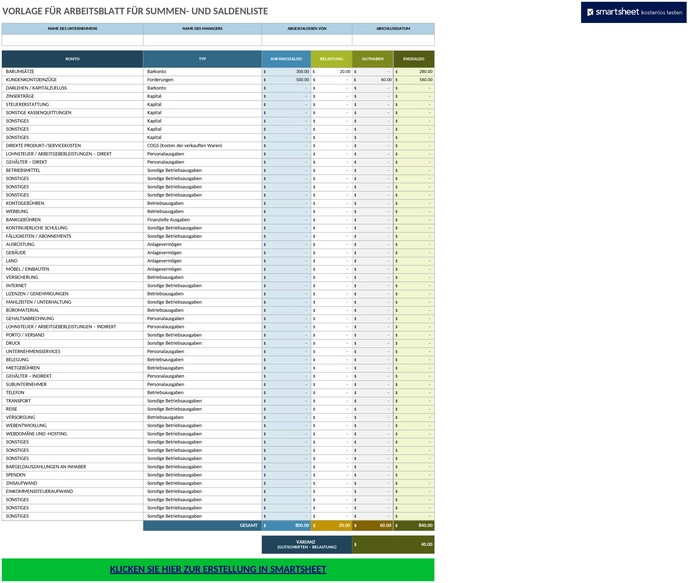This screenshot has width=690, height=583.
Task: Select the 'EINKOMMENSSTEUERAUFWAND' account cell
Action: (x=72, y=491)
